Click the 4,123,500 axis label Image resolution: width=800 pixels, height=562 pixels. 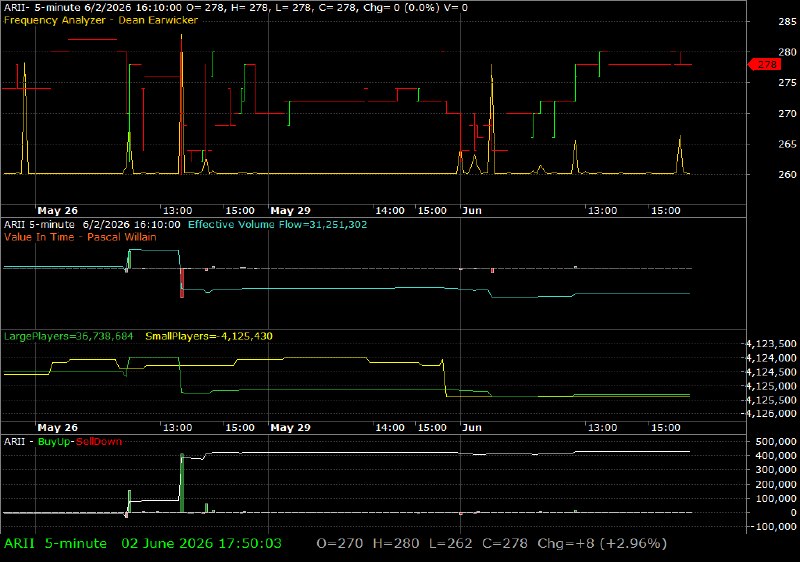[771, 344]
